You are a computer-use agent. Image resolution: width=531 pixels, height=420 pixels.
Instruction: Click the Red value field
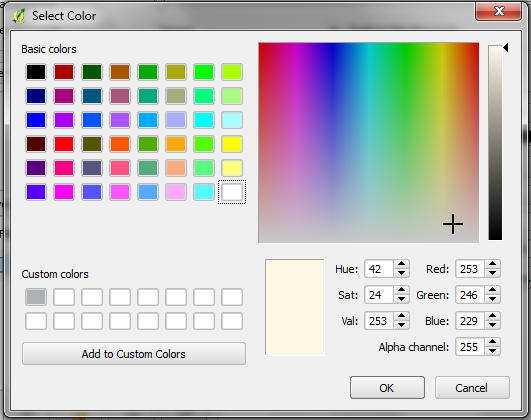(470, 269)
